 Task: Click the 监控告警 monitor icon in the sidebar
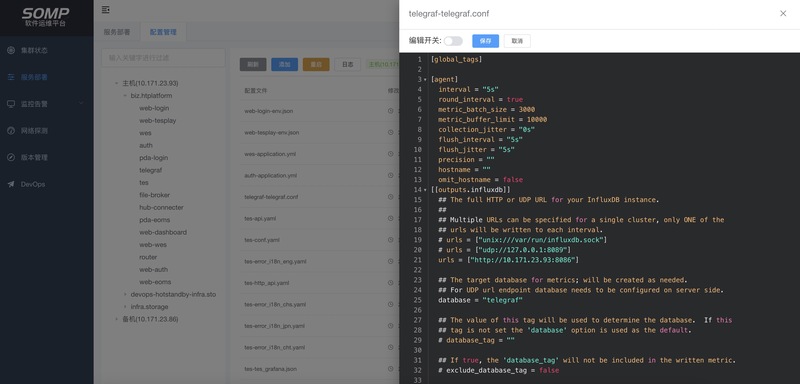tap(11, 104)
